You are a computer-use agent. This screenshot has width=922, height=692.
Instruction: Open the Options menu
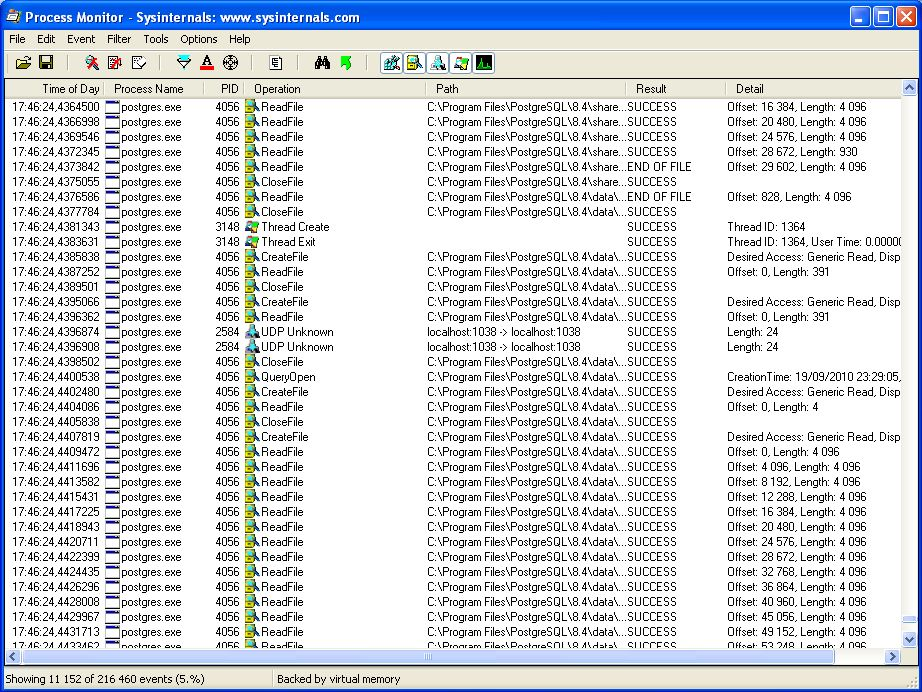click(x=199, y=39)
